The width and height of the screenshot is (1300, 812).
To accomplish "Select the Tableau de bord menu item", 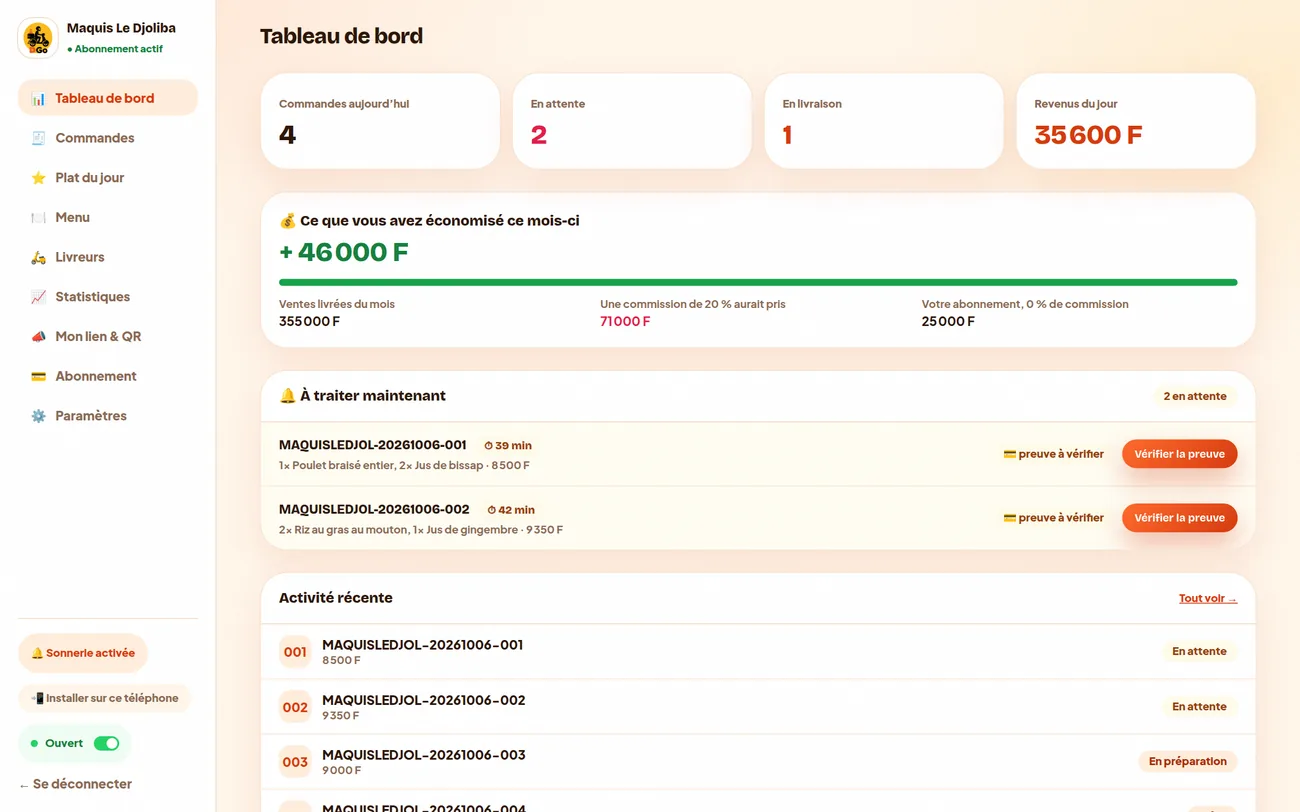I will coord(108,98).
